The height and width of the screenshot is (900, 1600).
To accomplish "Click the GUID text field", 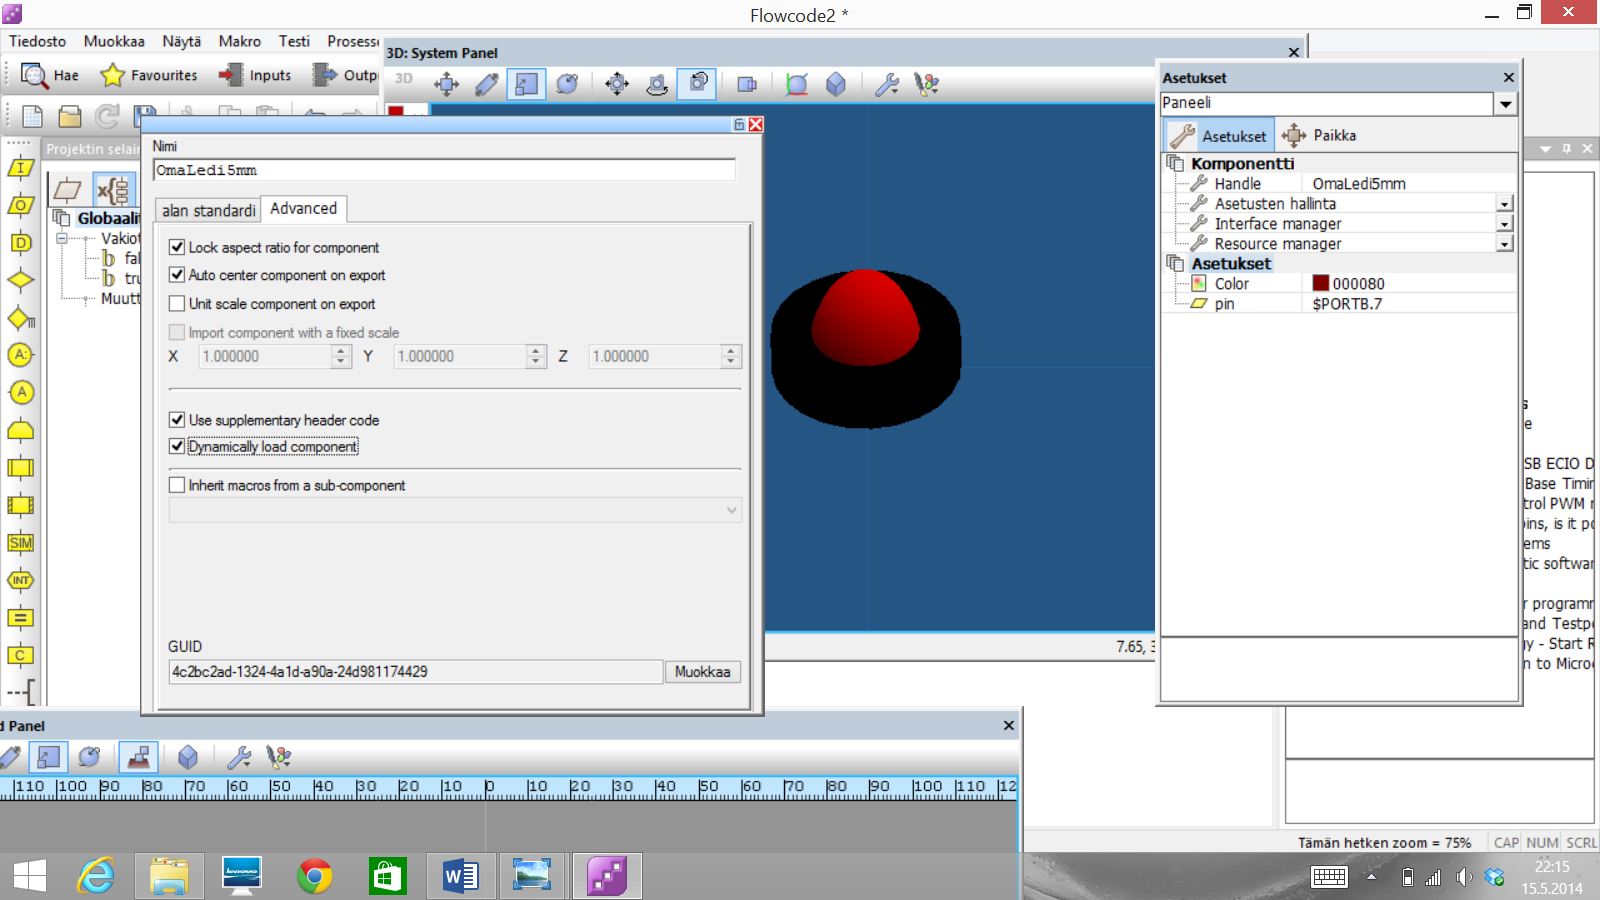I will point(415,672).
